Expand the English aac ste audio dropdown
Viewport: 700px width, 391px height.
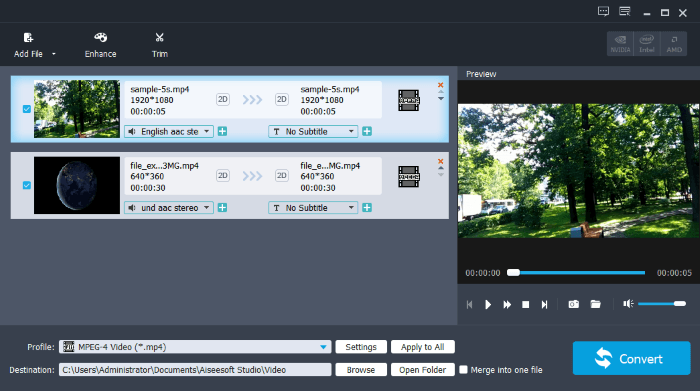tap(169, 131)
